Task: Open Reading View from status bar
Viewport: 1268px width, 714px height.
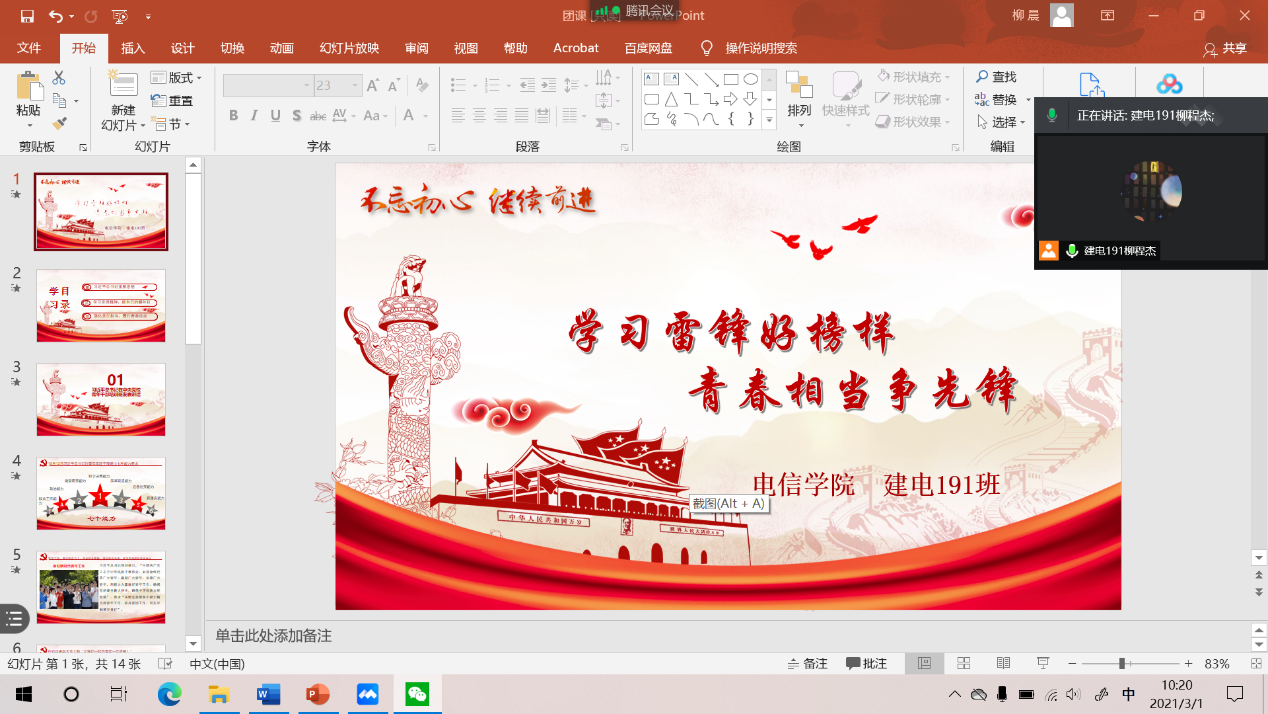Action: 1003,664
